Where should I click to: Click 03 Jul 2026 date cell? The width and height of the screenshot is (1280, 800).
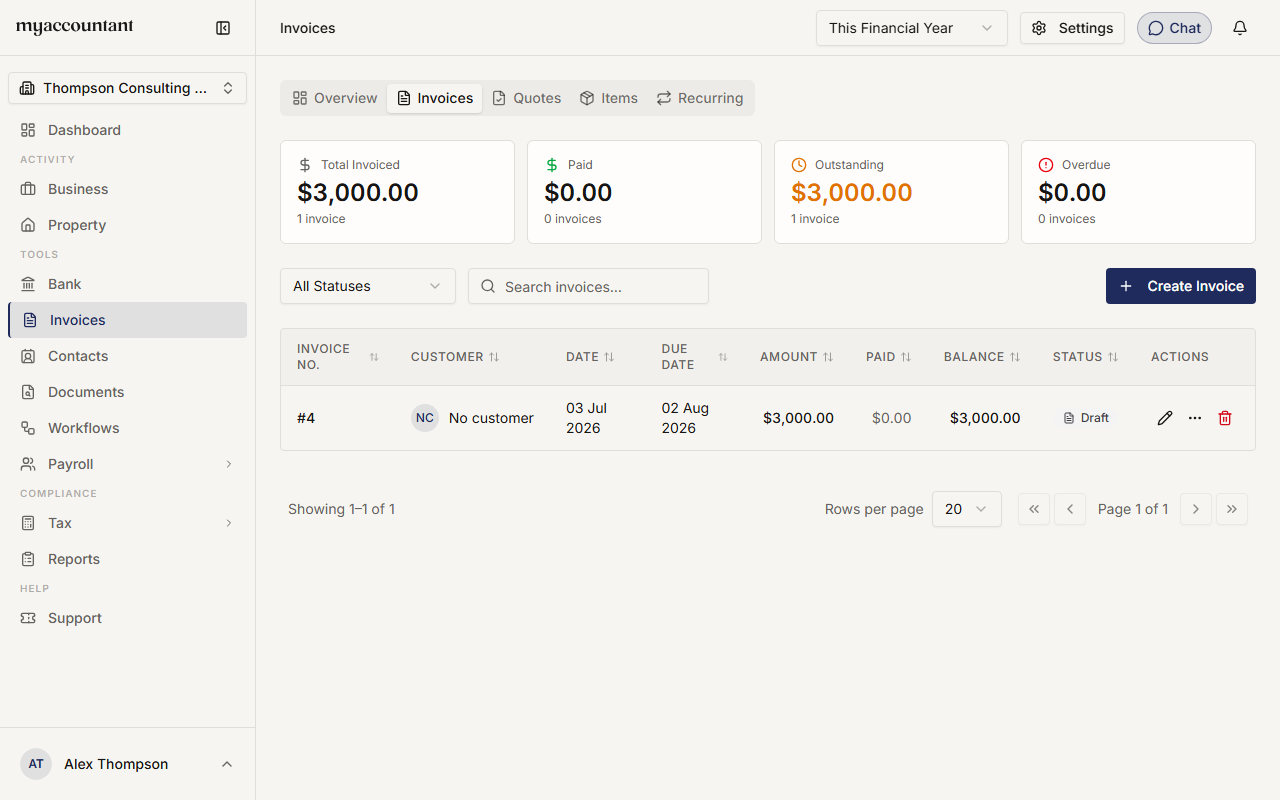pyautogui.click(x=587, y=418)
